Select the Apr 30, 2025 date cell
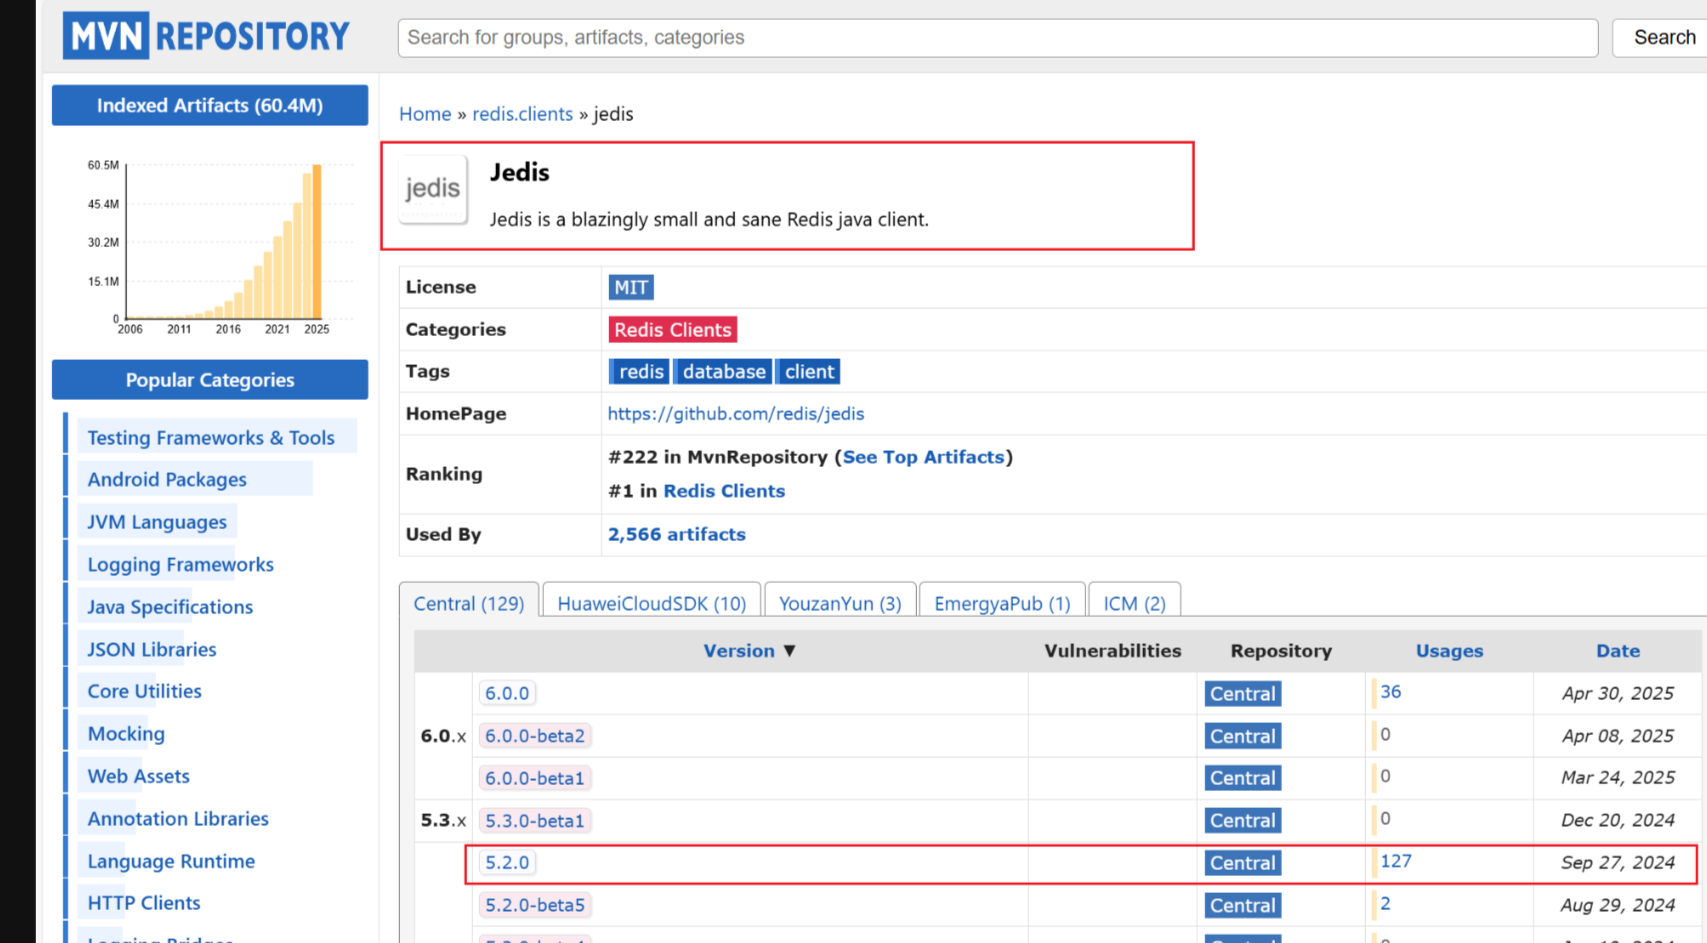Viewport: 1707px width, 943px height. pyautogui.click(x=1618, y=694)
